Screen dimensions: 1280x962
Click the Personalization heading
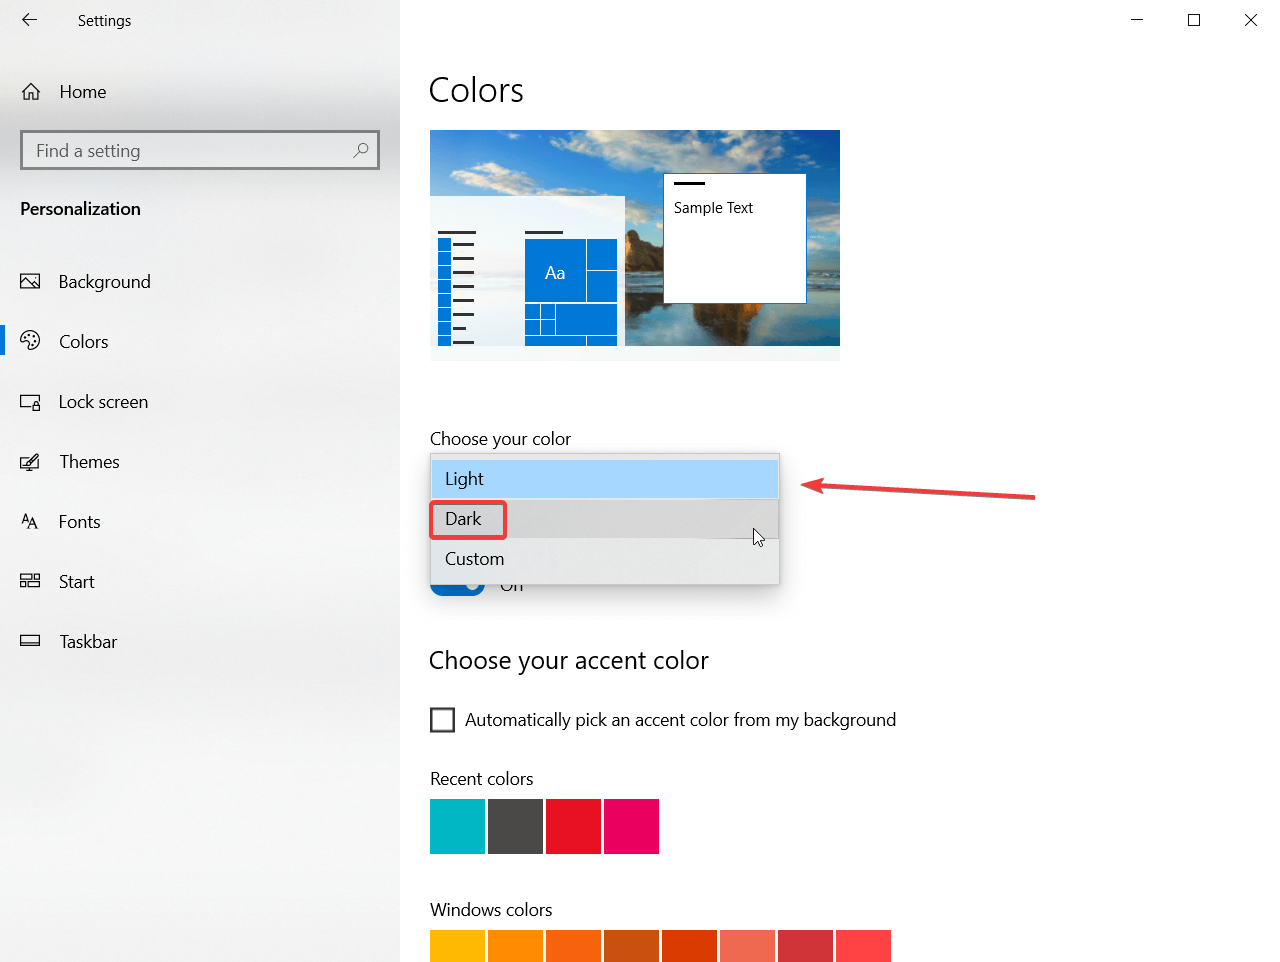[x=80, y=209]
